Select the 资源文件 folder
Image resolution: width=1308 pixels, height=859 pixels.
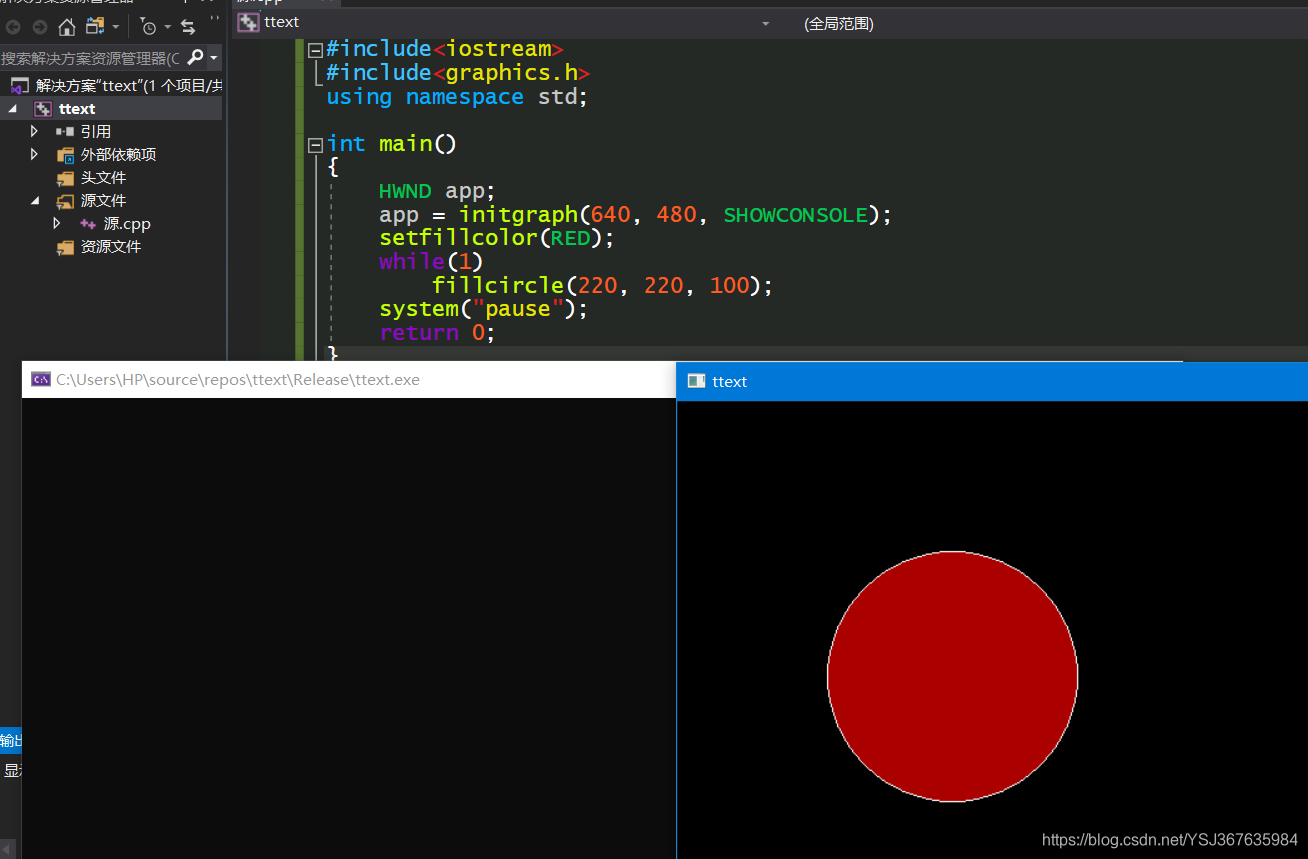[111, 246]
